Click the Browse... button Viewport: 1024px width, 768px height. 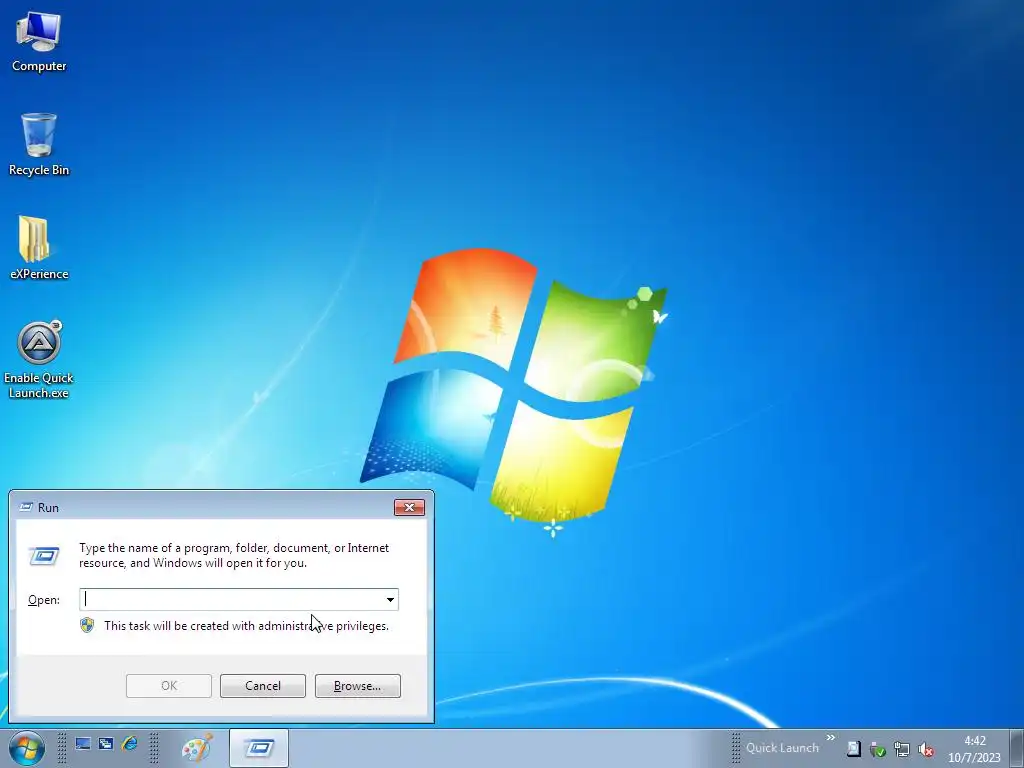tap(357, 686)
